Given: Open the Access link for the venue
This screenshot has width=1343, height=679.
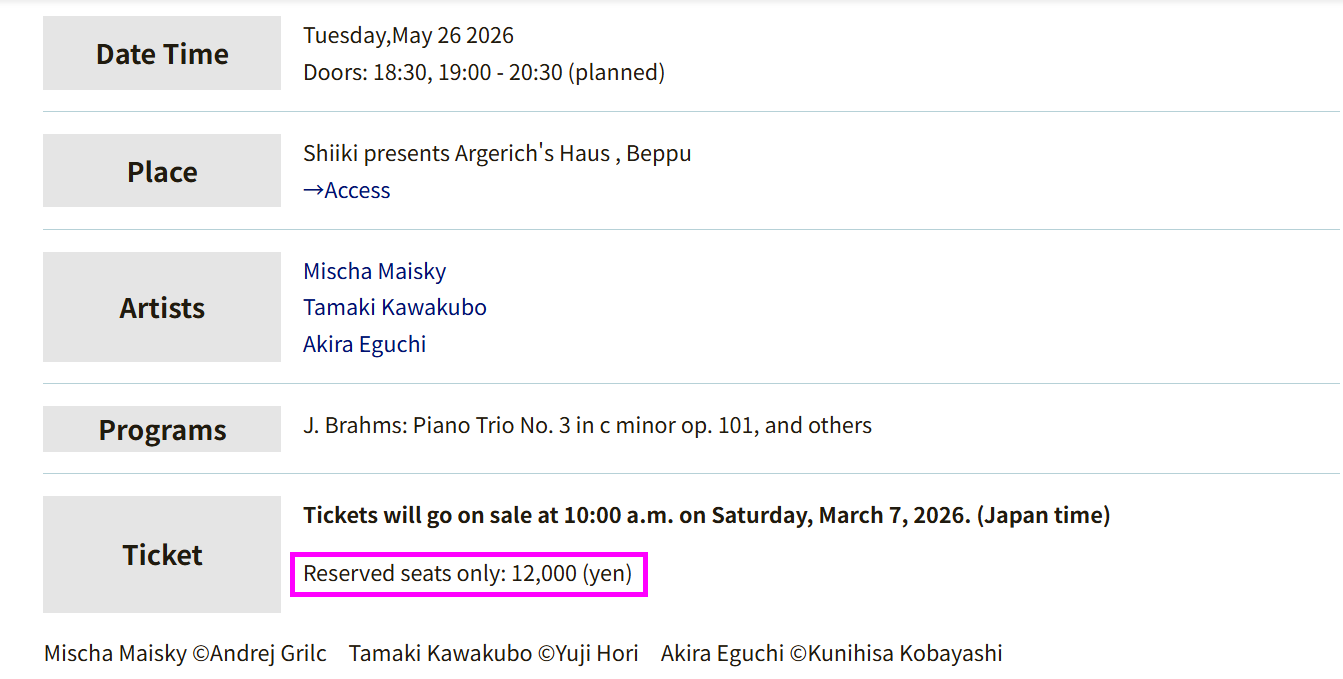Looking at the screenshot, I should coord(357,190).
